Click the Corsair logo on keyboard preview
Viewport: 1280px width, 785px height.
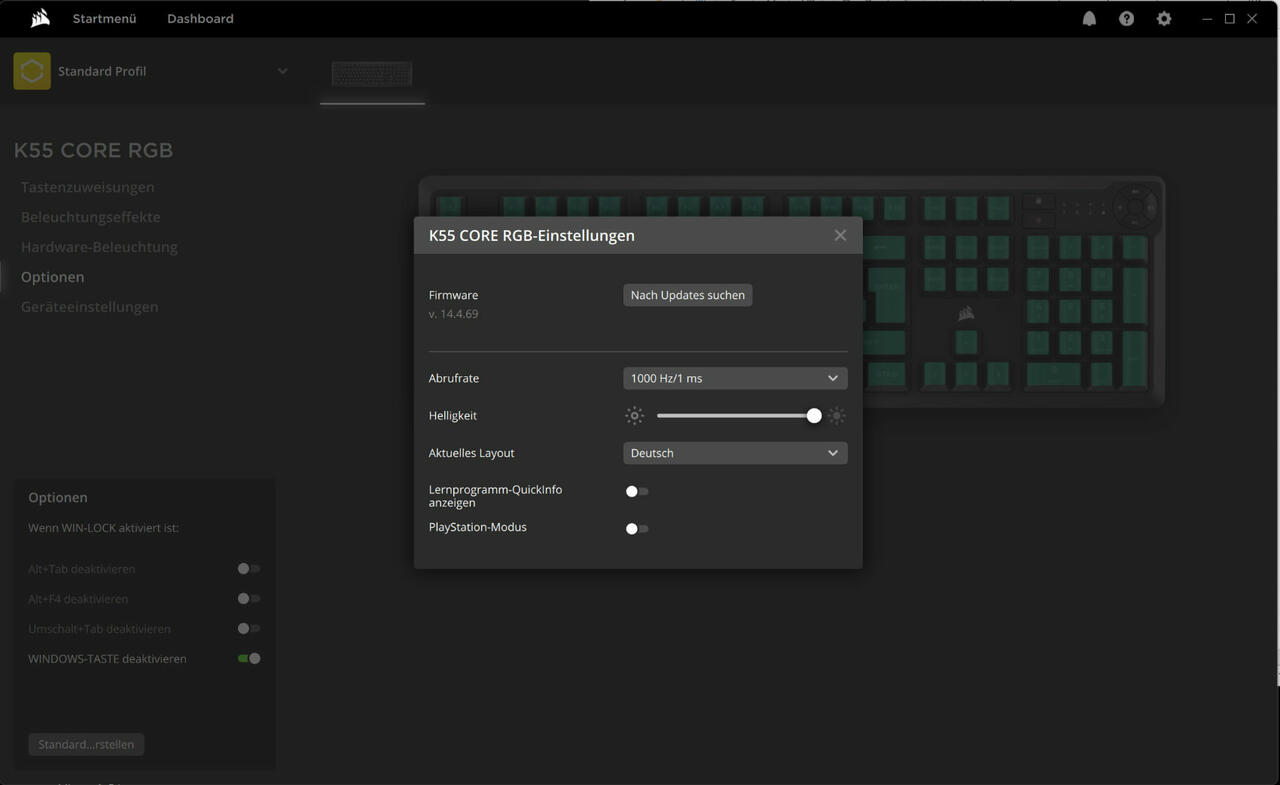point(966,314)
